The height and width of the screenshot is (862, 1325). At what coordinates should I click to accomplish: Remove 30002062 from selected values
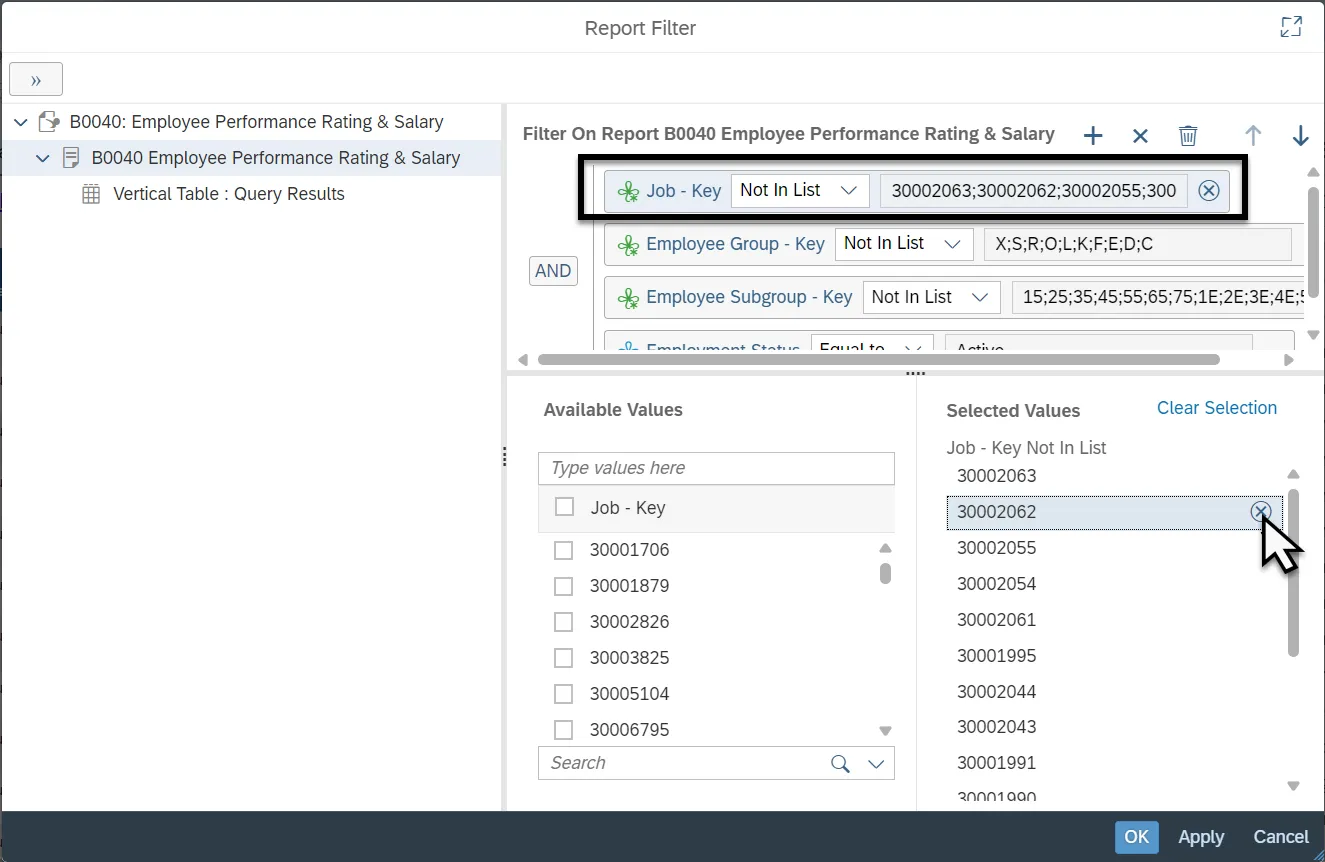tap(1260, 512)
